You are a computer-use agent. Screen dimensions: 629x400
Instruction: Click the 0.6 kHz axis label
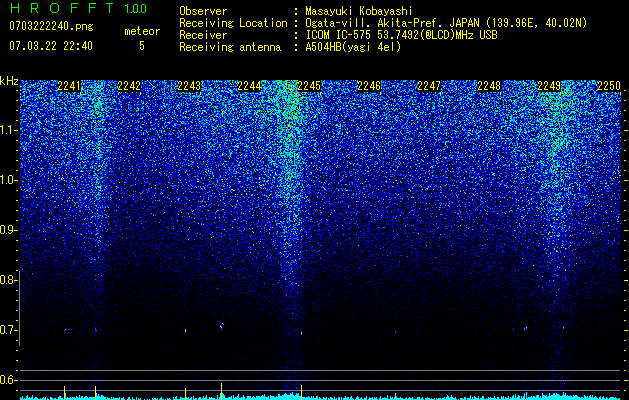(8, 380)
